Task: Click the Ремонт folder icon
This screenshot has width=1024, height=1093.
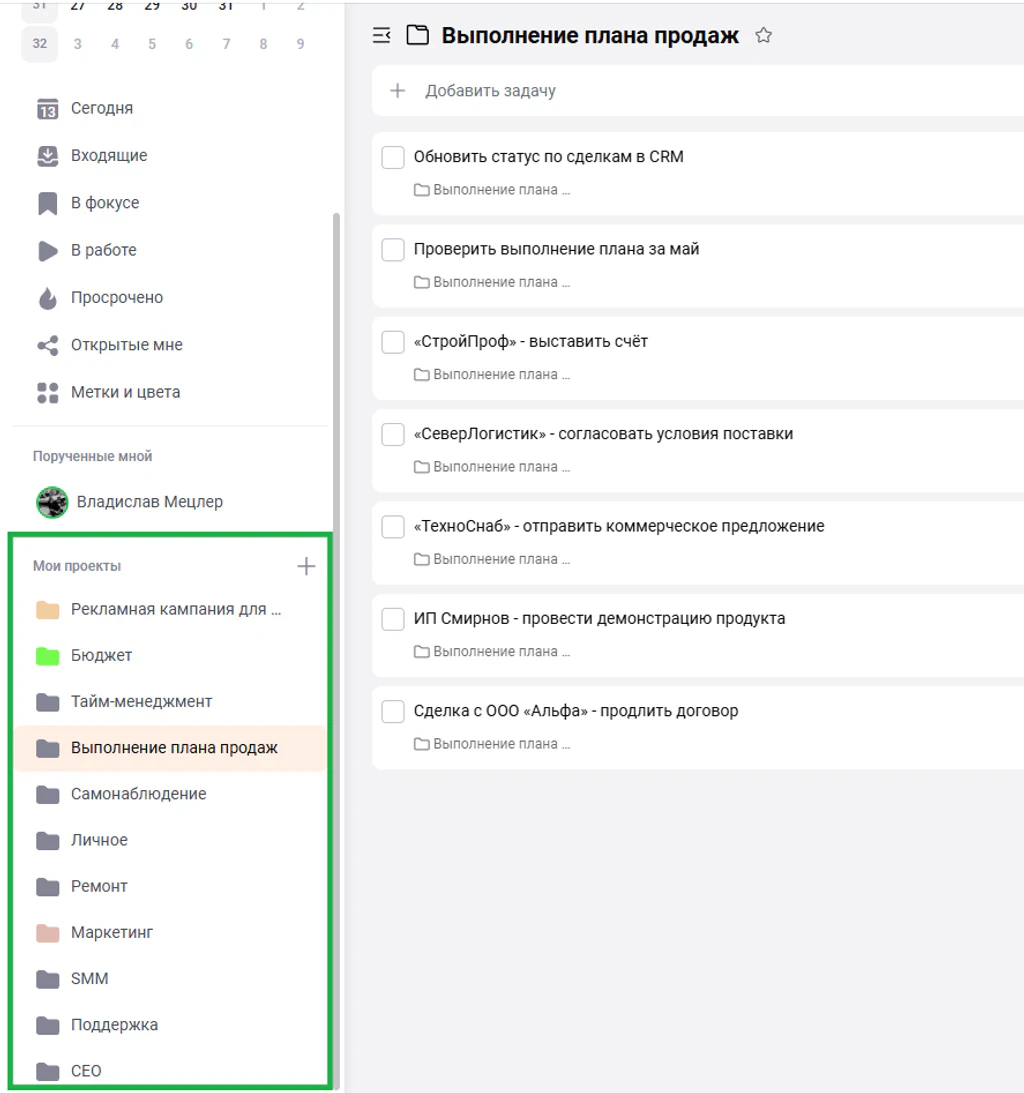Action: (47, 887)
